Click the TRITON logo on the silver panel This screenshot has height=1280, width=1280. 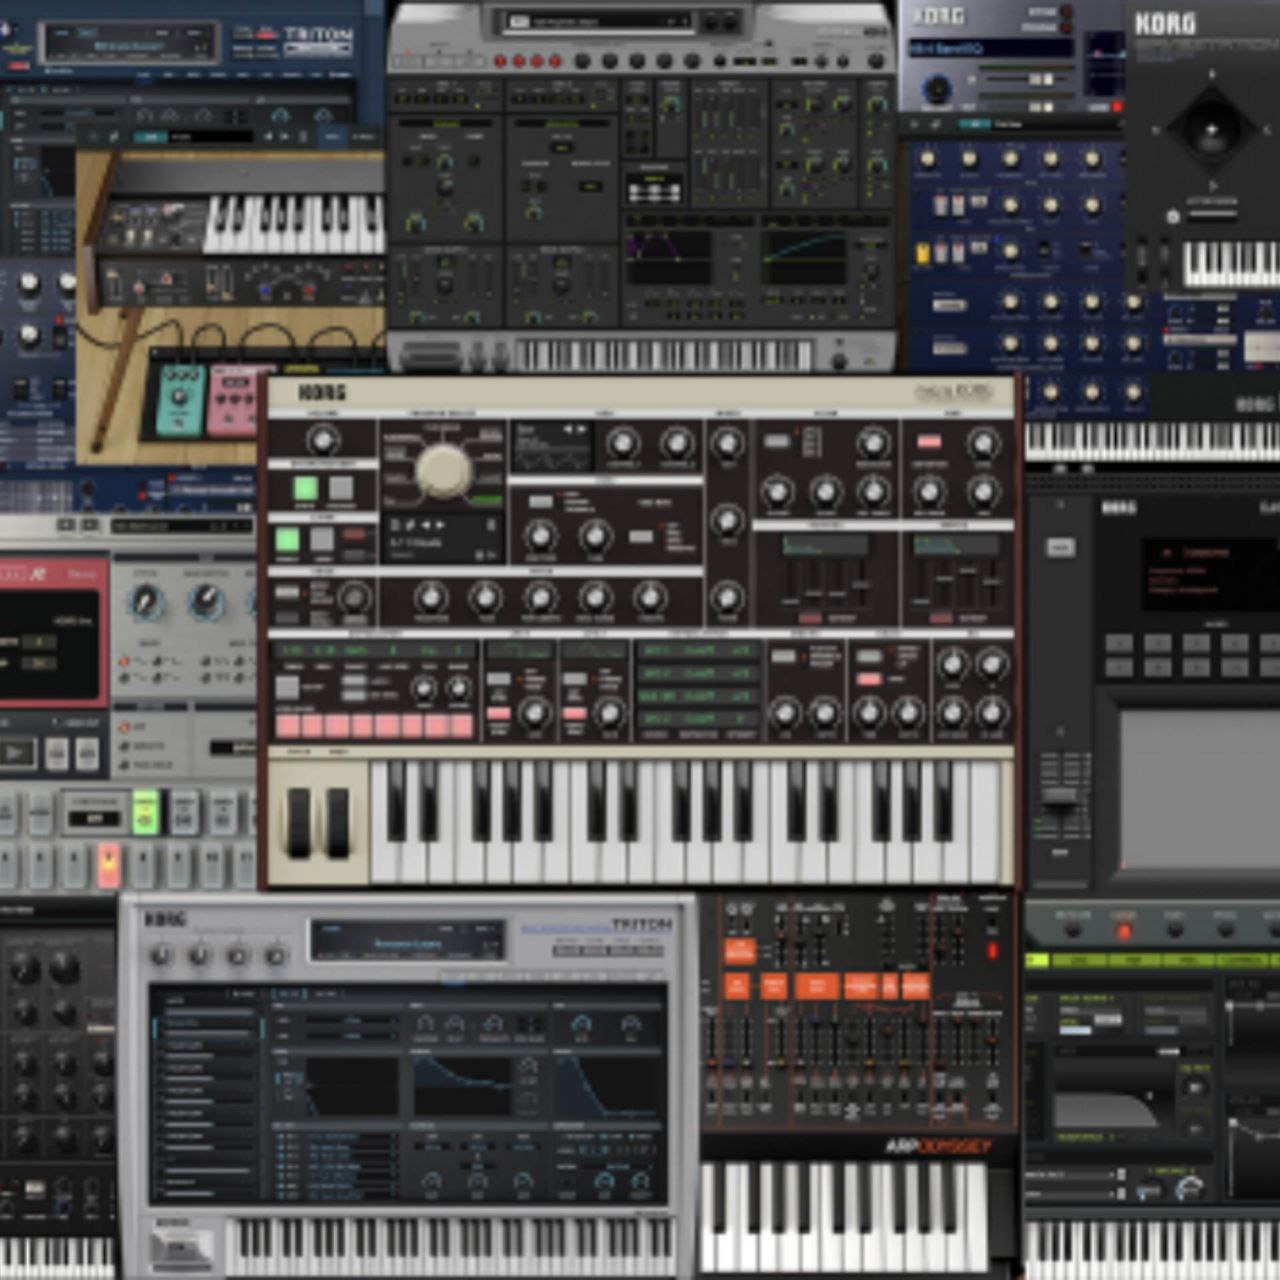(x=640, y=926)
